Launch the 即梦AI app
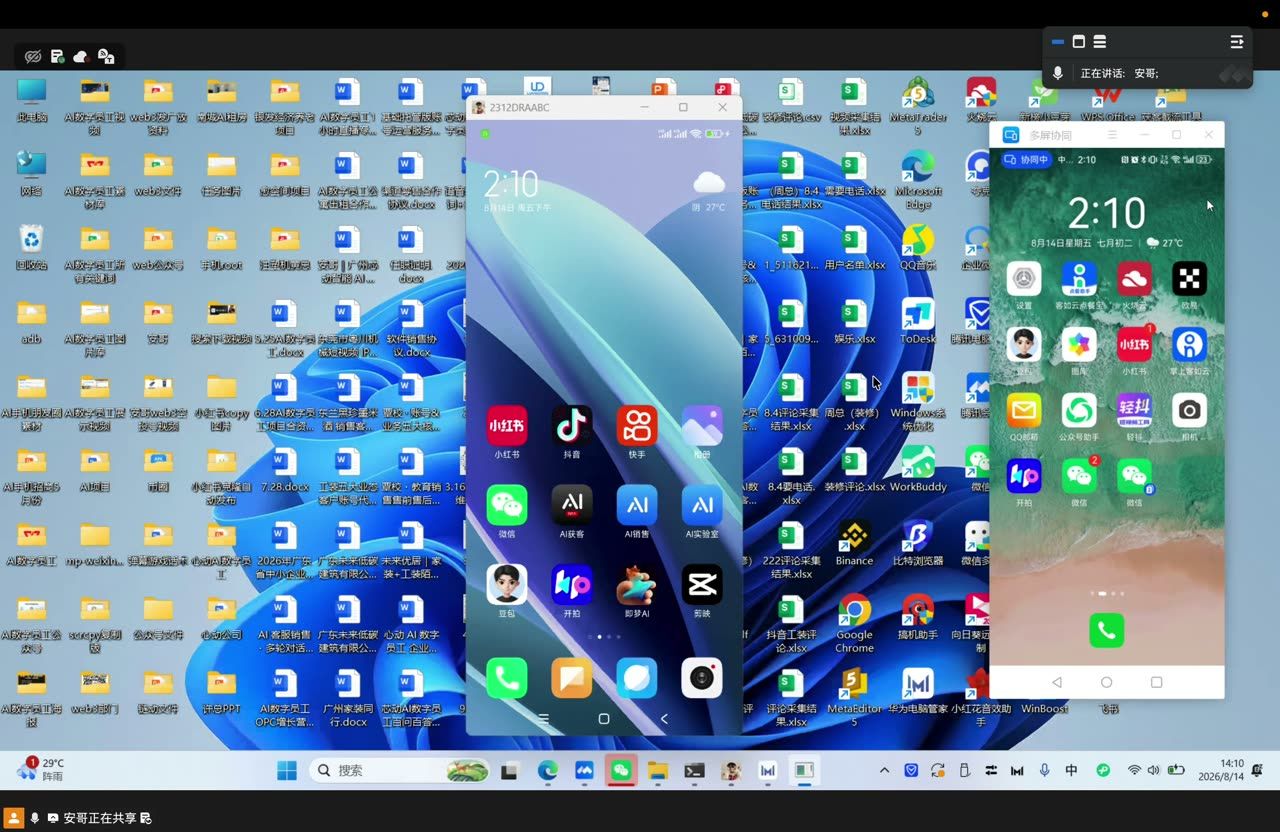Image resolution: width=1280 pixels, height=832 pixels. coord(637,584)
